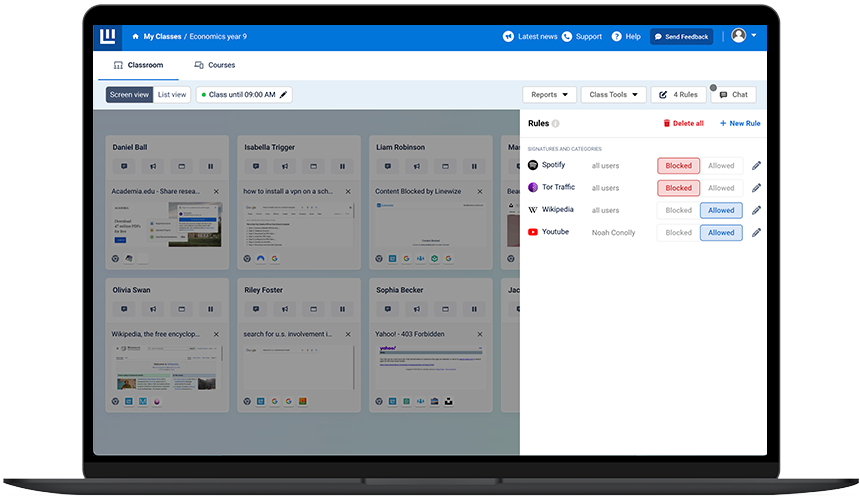
Task: Expand the Reports dropdown
Action: (549, 94)
